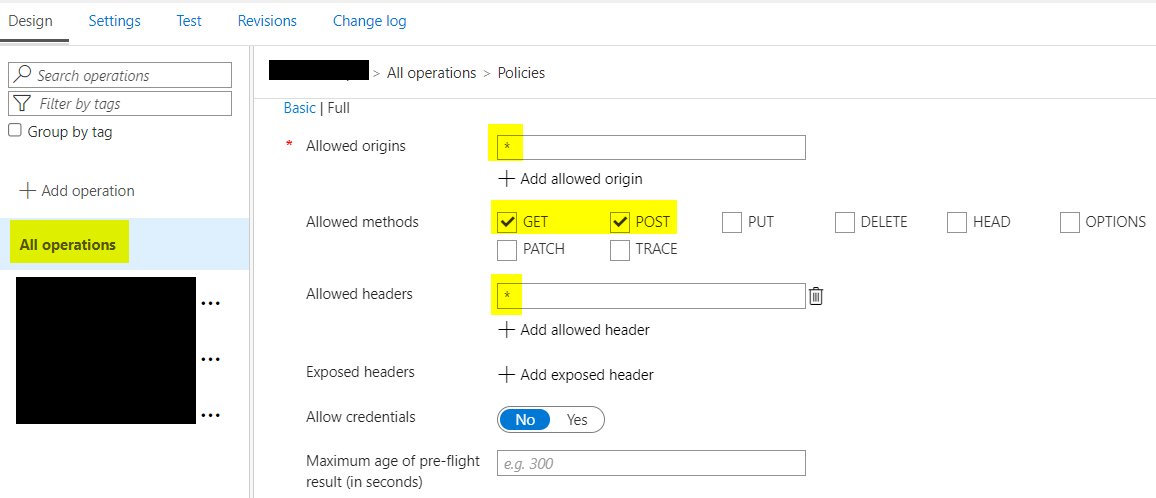1156x498 pixels.
Task: Click the magnifier icon in Search operations
Action: coord(23,75)
